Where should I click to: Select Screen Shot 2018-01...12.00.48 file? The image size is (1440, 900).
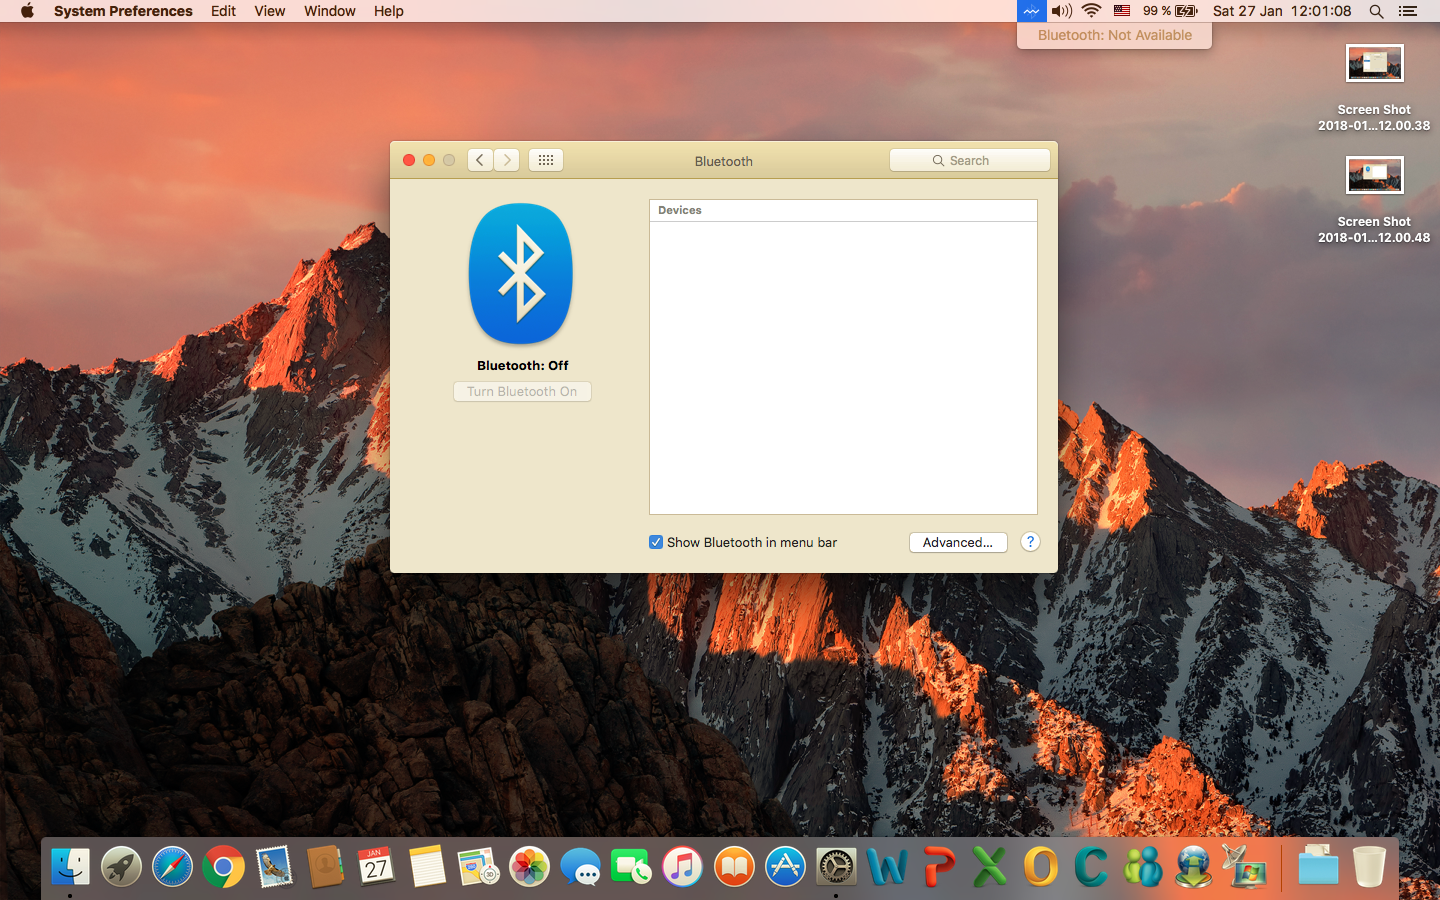point(1374,200)
